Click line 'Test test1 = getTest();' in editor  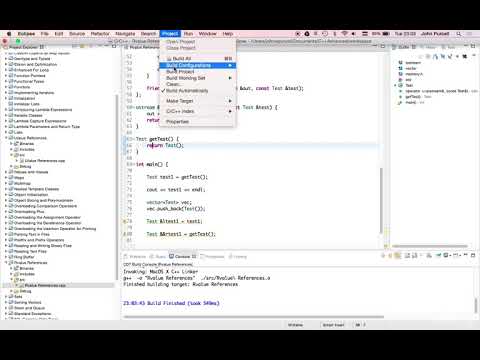point(177,177)
